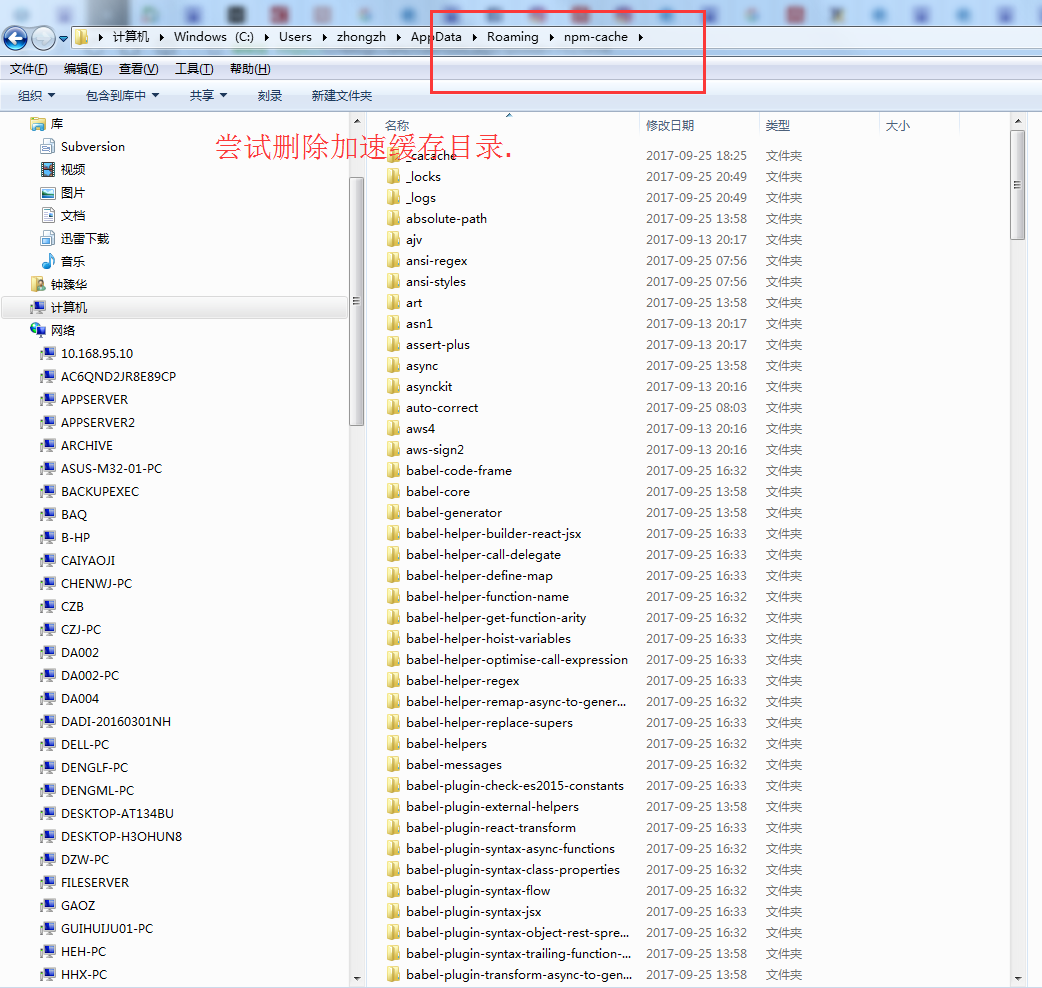Open the 组织 dropdown in the toolbar
The image size is (1042, 988).
tap(37, 96)
